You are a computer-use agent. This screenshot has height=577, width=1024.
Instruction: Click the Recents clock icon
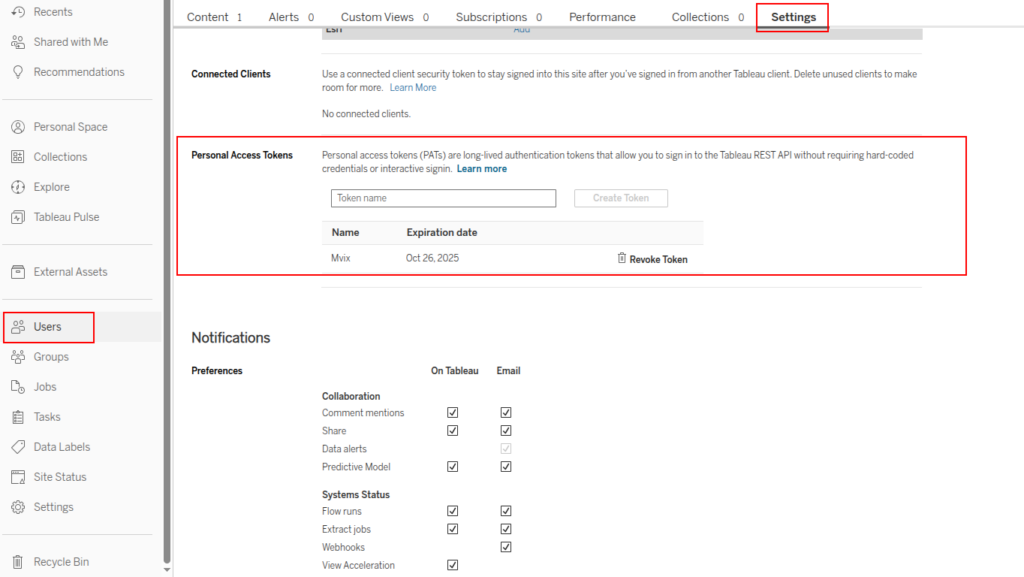pos(18,12)
